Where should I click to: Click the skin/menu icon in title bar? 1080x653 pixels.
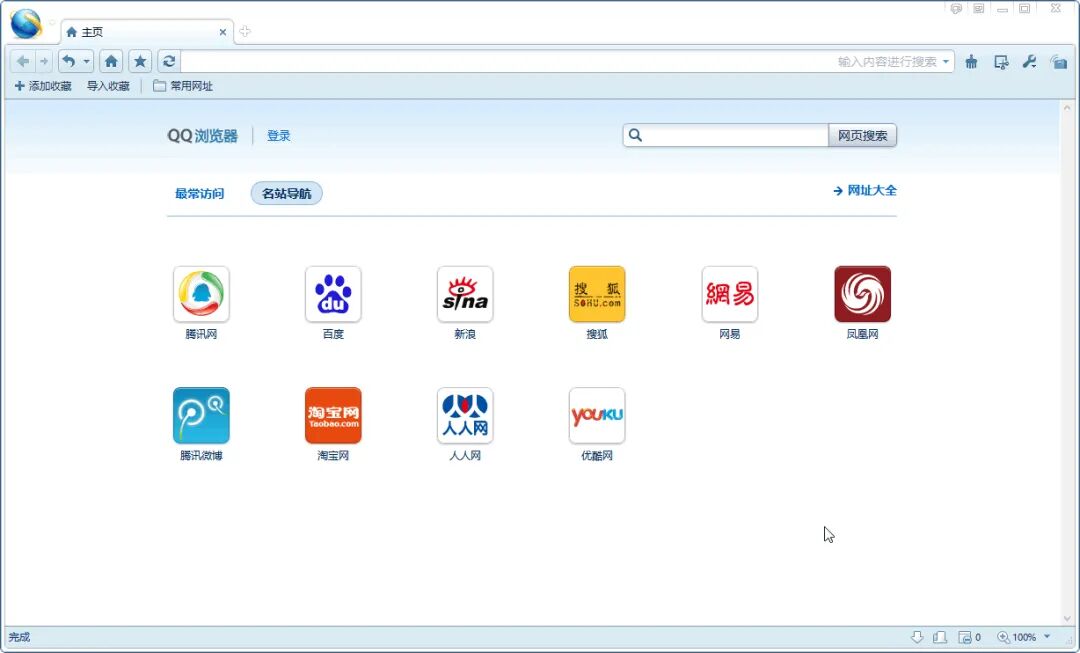978,9
